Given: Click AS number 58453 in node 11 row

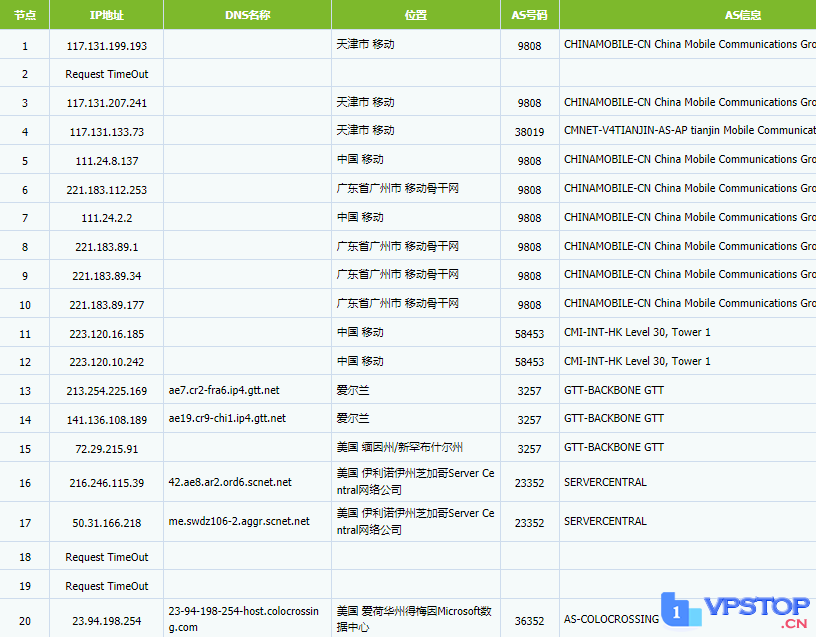Looking at the screenshot, I should (529, 334).
